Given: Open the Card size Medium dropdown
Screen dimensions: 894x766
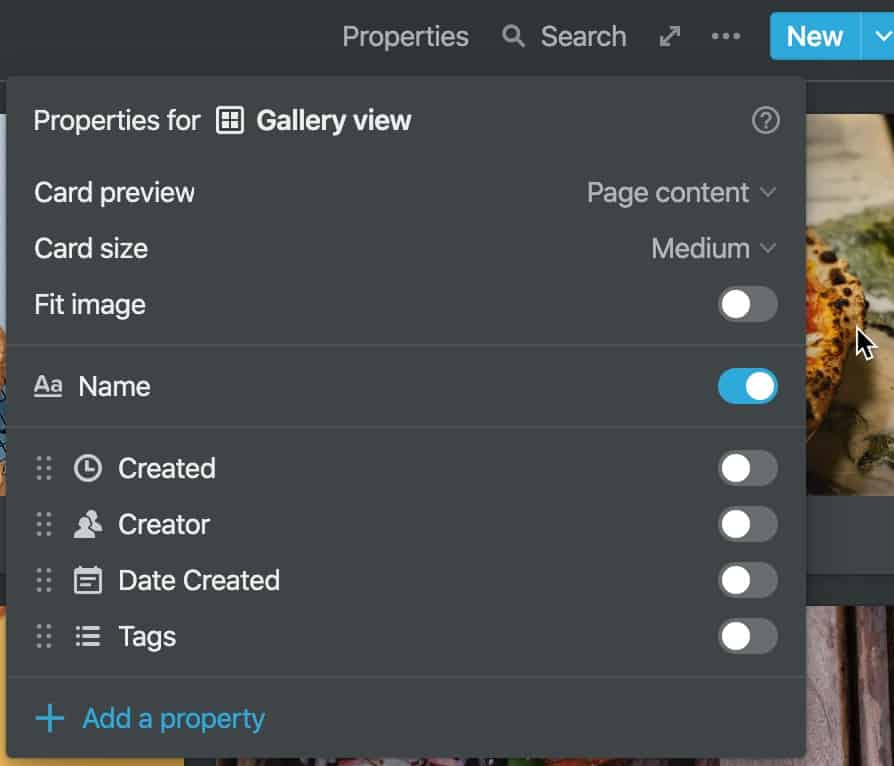Looking at the screenshot, I should (714, 249).
